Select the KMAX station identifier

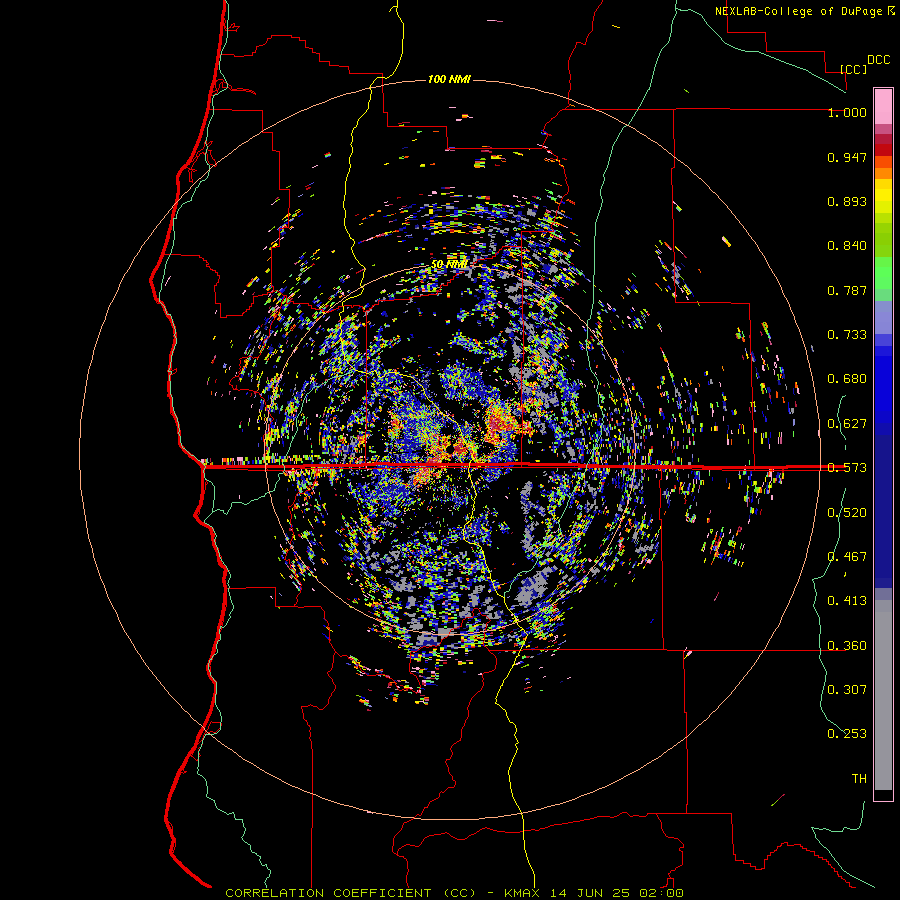click(522, 893)
